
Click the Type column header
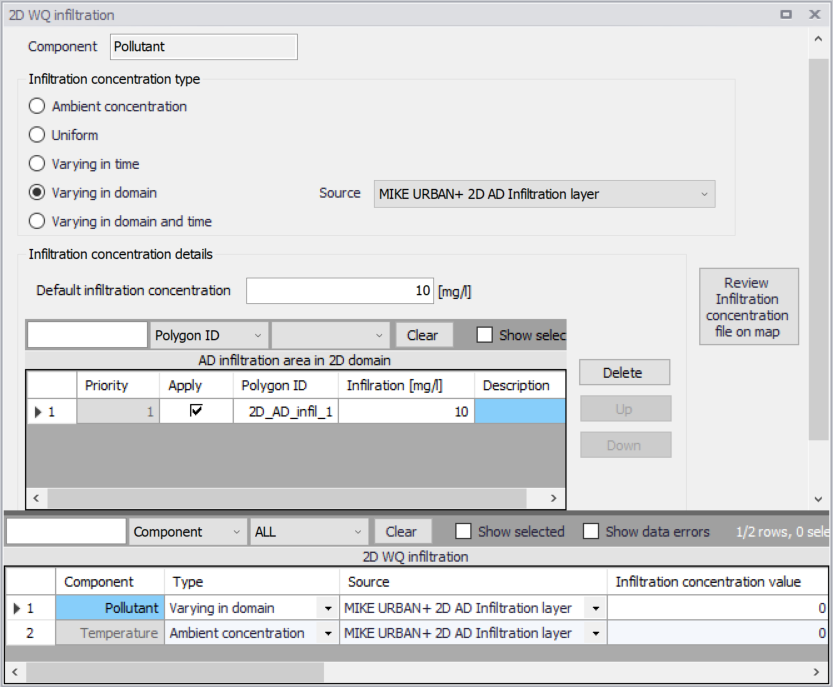252,582
